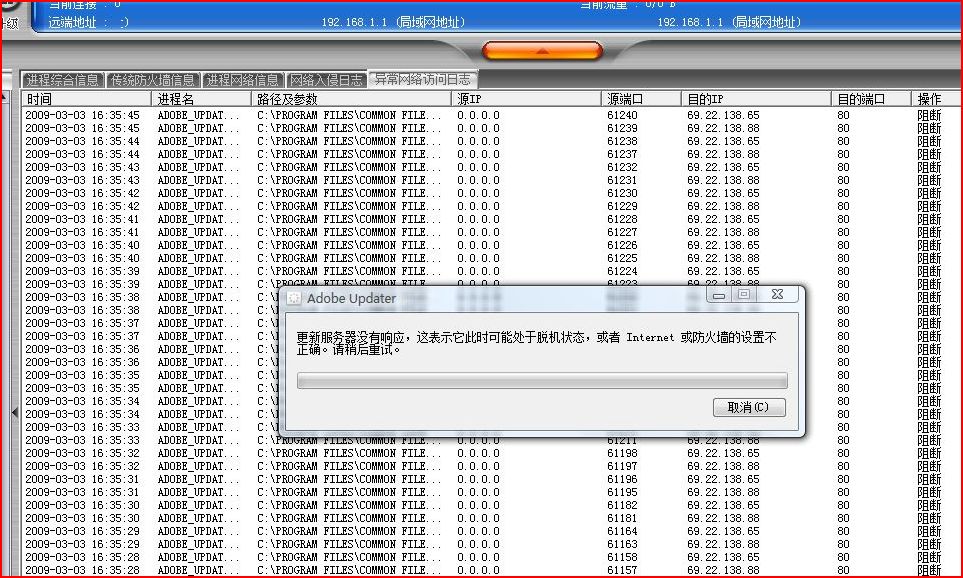Open the 进程网络信息 tab
Image resolution: width=963 pixels, height=578 pixels.
tap(243, 80)
